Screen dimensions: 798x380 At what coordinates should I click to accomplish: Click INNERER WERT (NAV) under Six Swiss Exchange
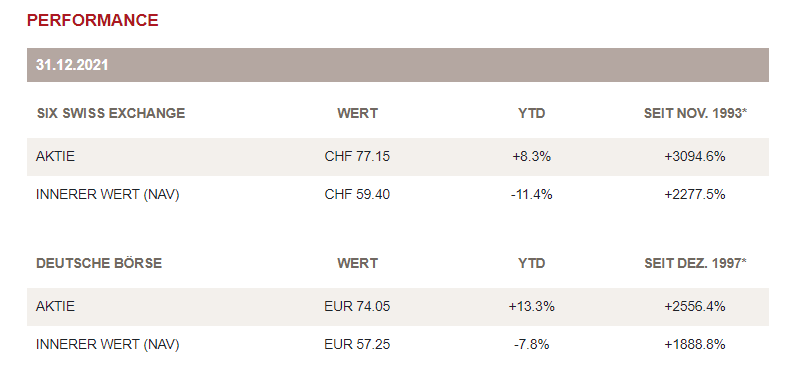(108, 194)
